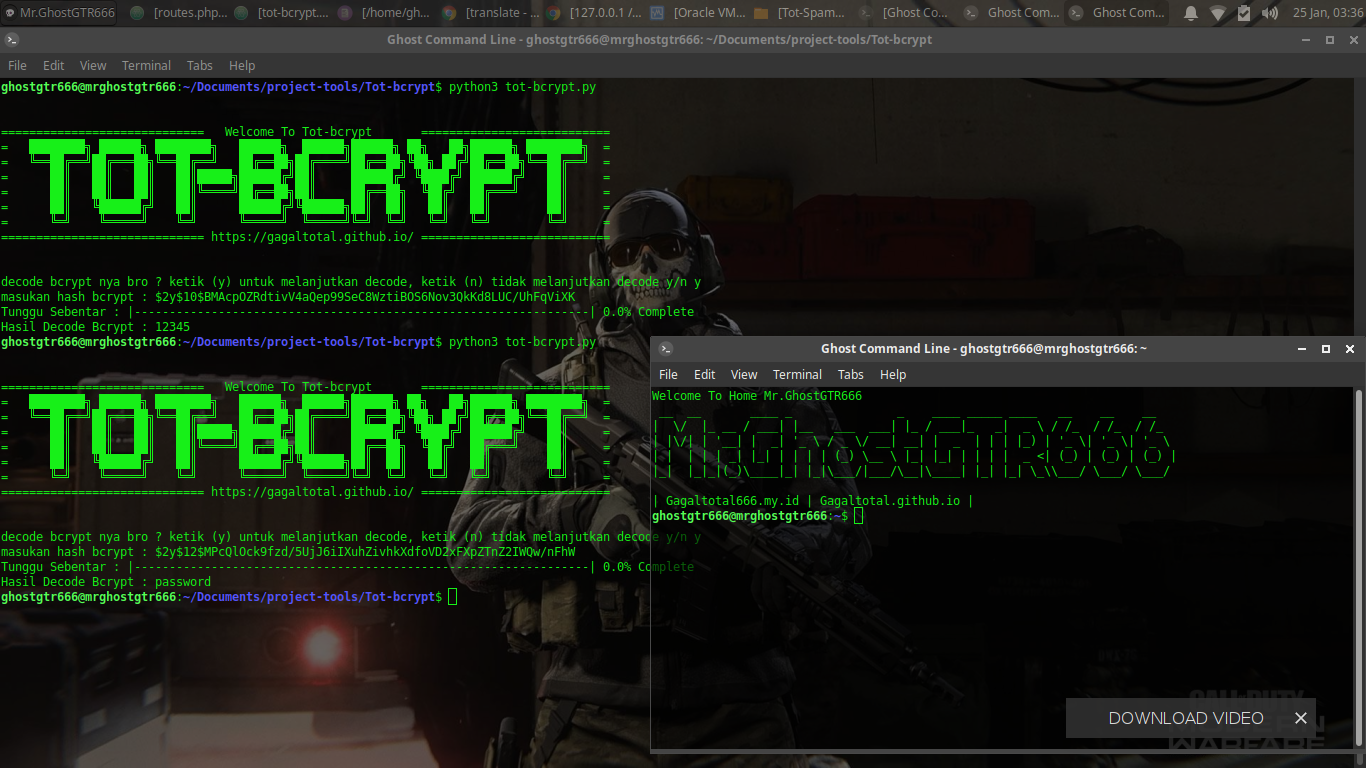Maximize the Tot-bcrypt terminal window

point(1330,40)
